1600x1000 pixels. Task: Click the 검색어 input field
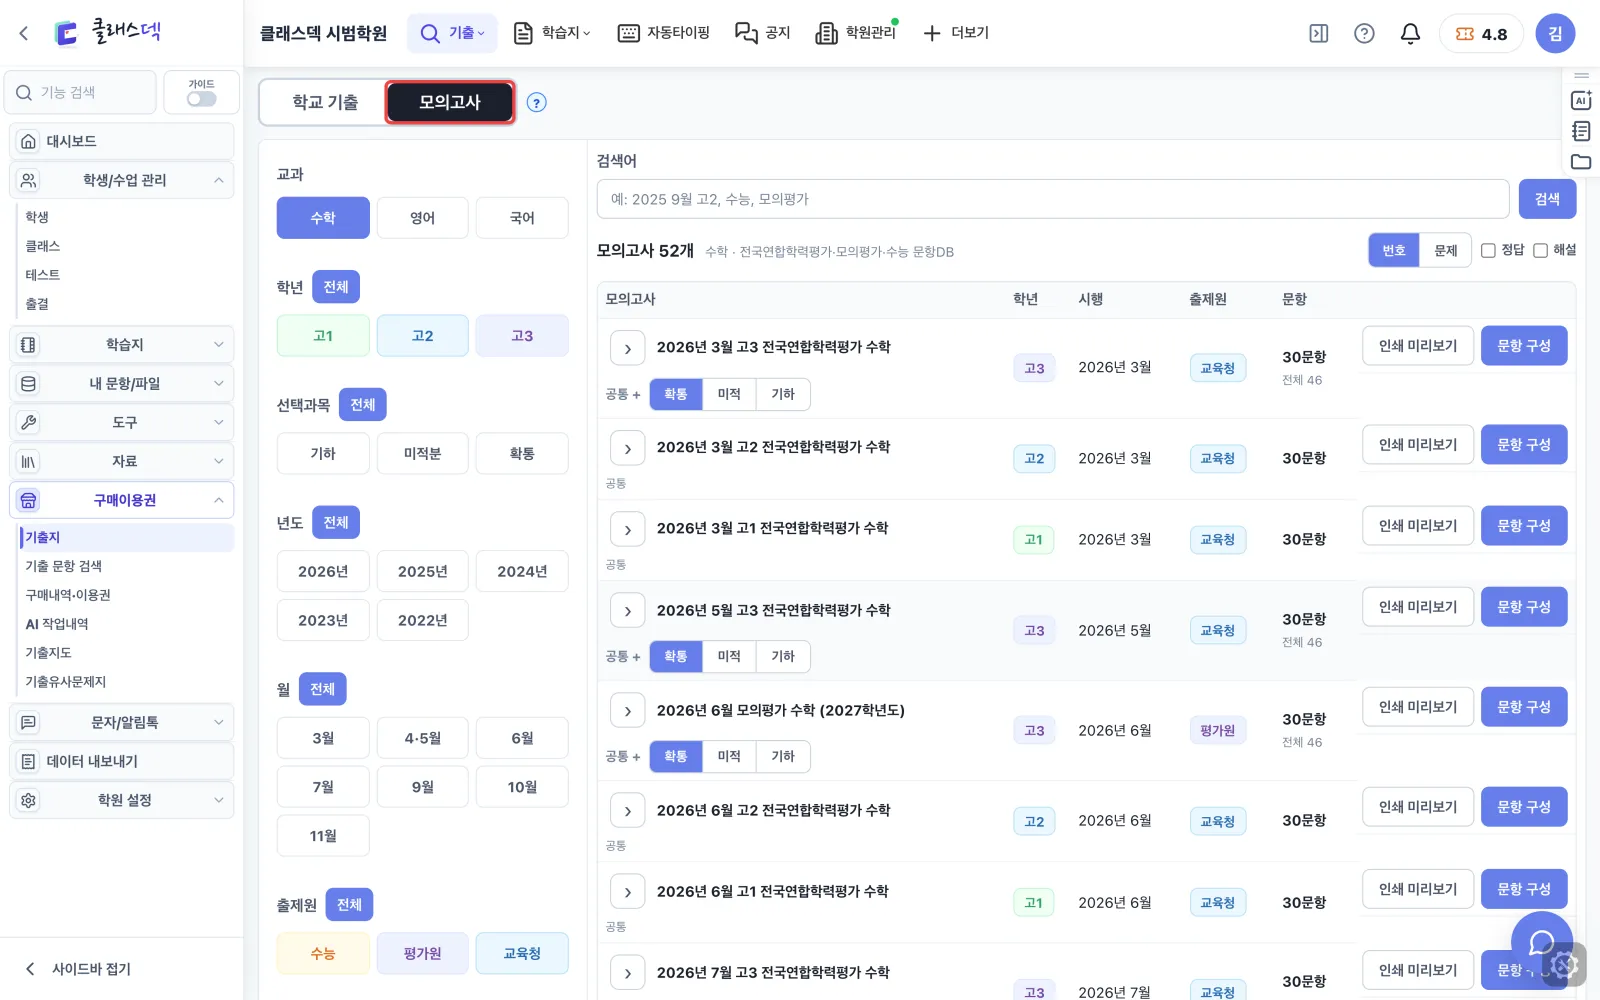pos(1053,199)
